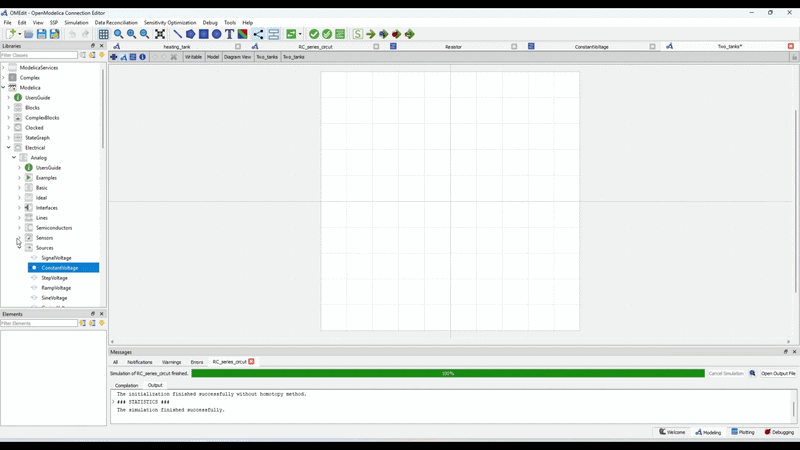Toggle the Transition mode icon
The image size is (800, 450).
point(273,34)
